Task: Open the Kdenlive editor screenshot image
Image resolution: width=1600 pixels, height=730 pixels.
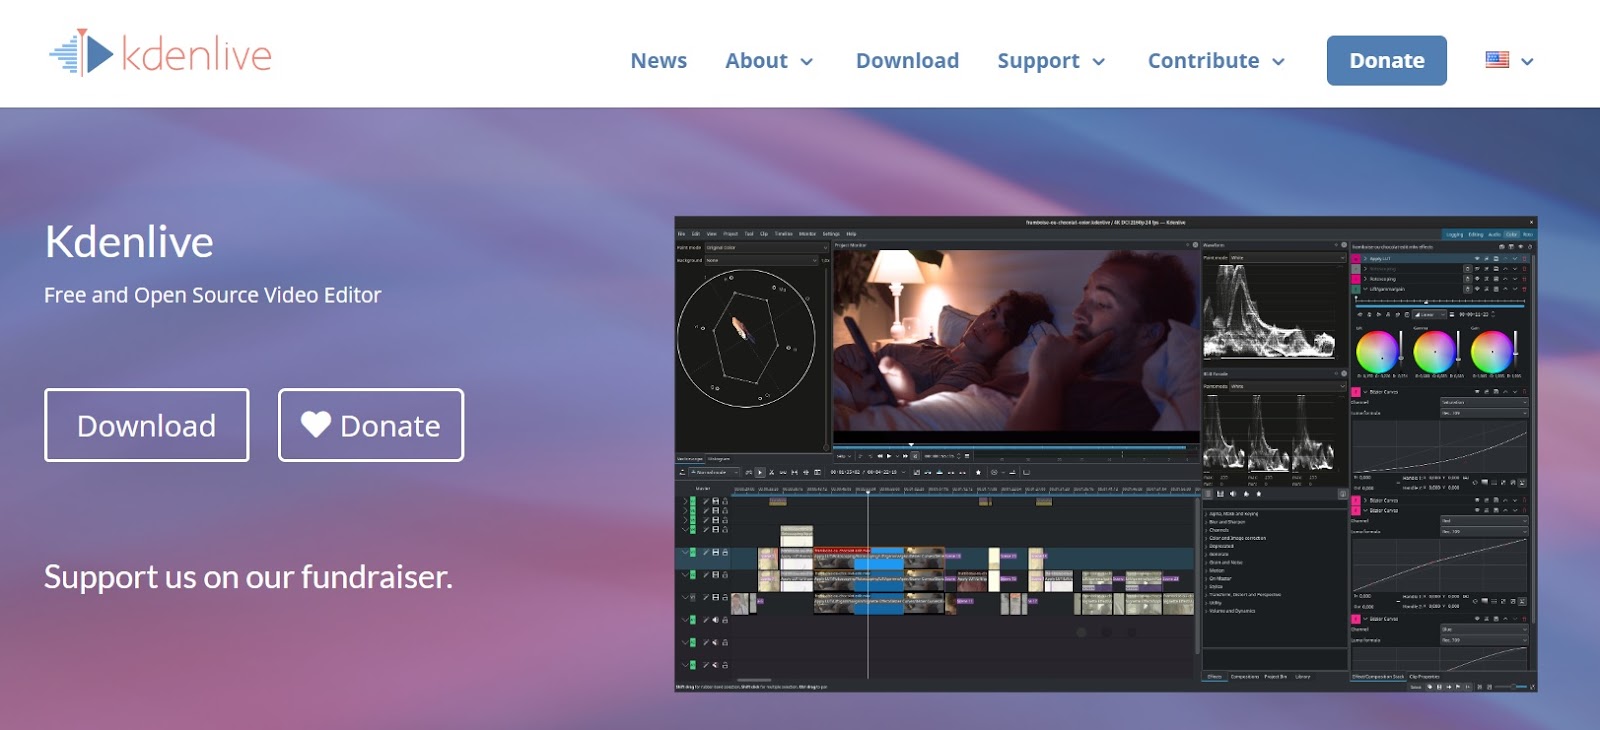Action: pyautogui.click(x=1106, y=454)
